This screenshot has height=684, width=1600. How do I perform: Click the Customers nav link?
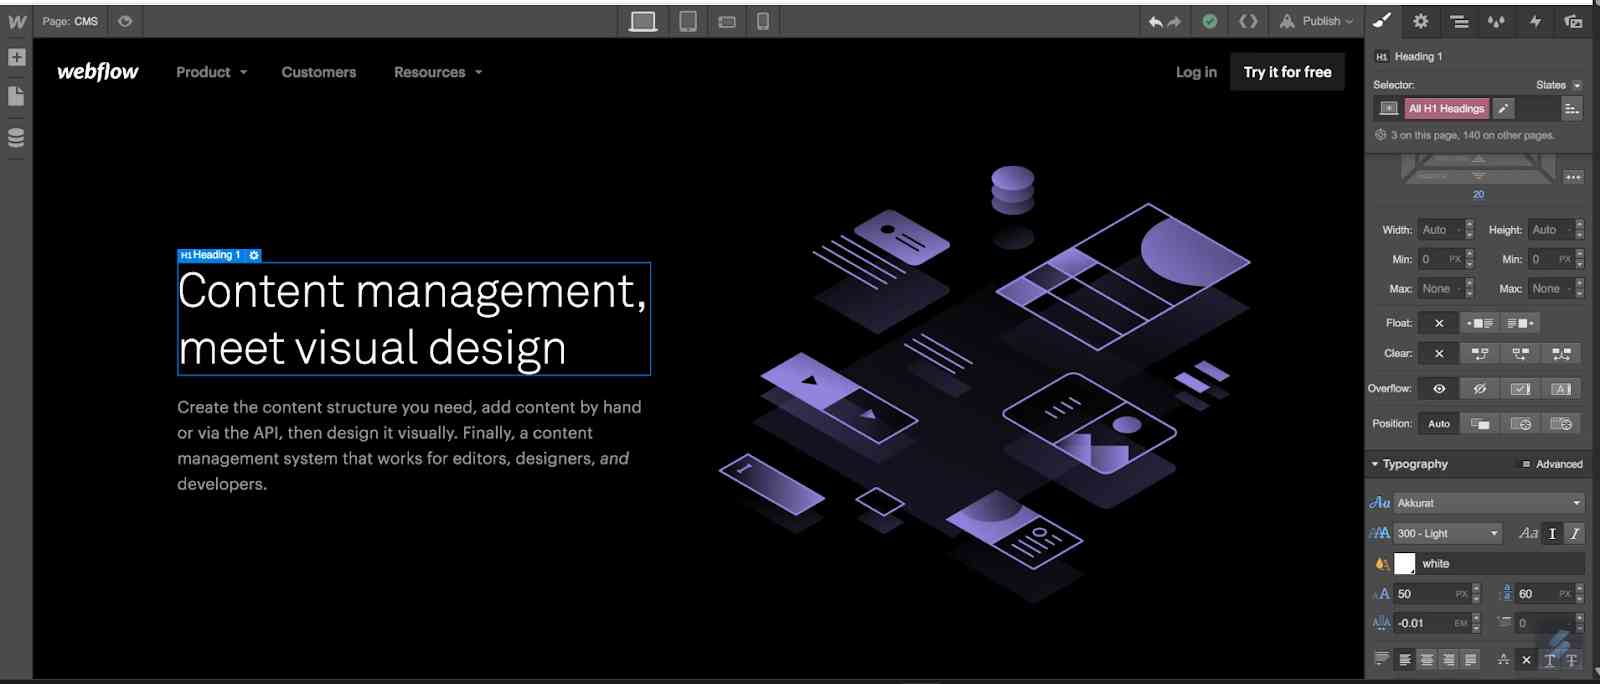coord(319,72)
